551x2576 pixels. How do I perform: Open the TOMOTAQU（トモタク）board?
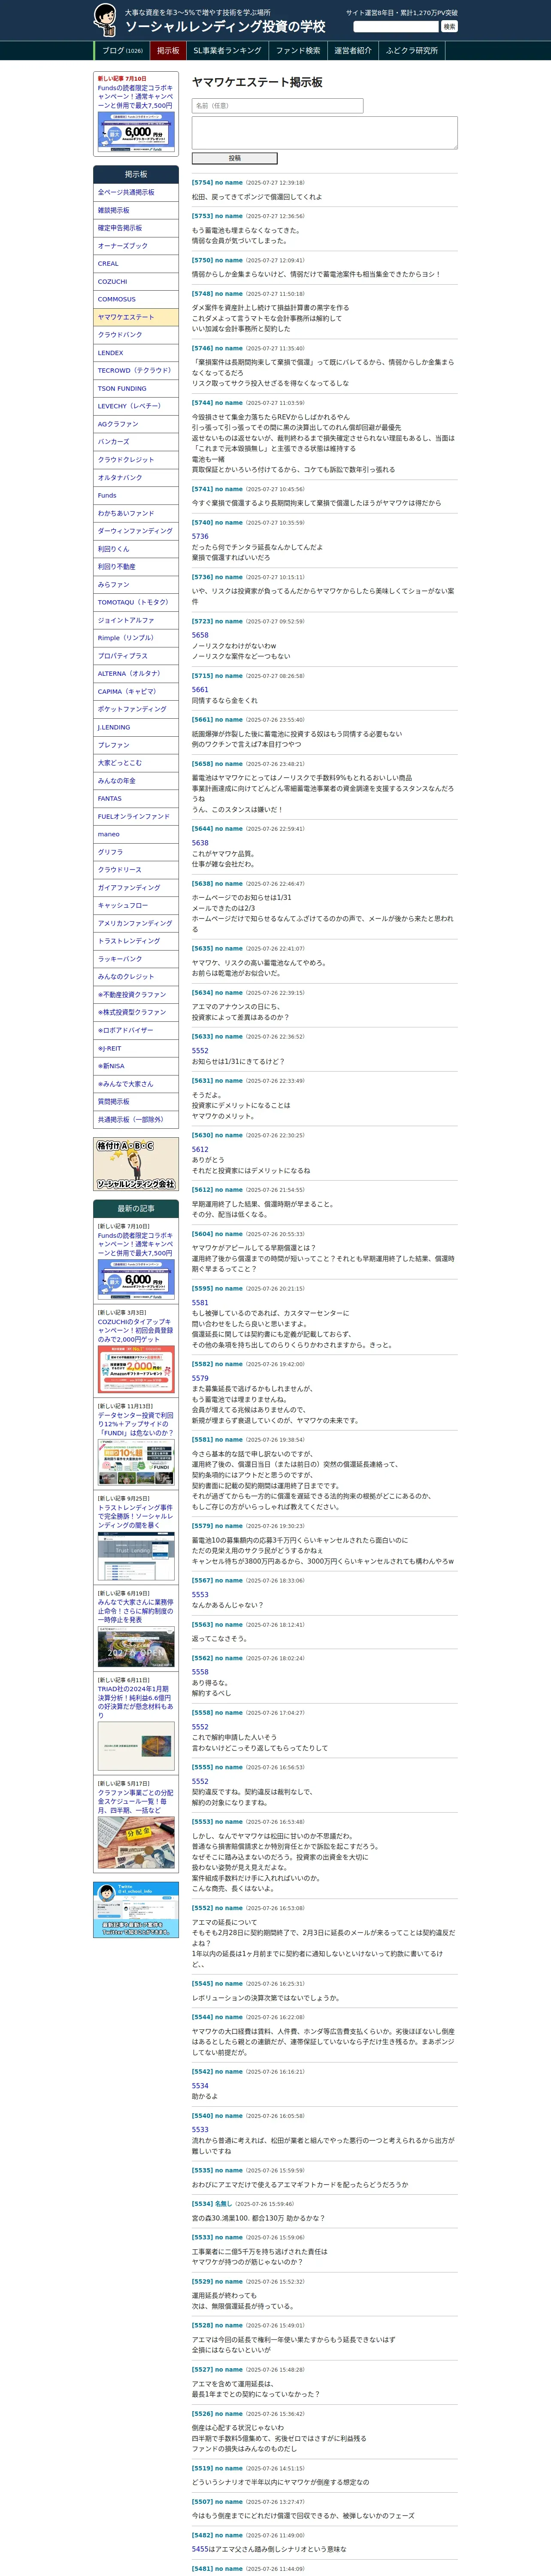click(x=136, y=602)
